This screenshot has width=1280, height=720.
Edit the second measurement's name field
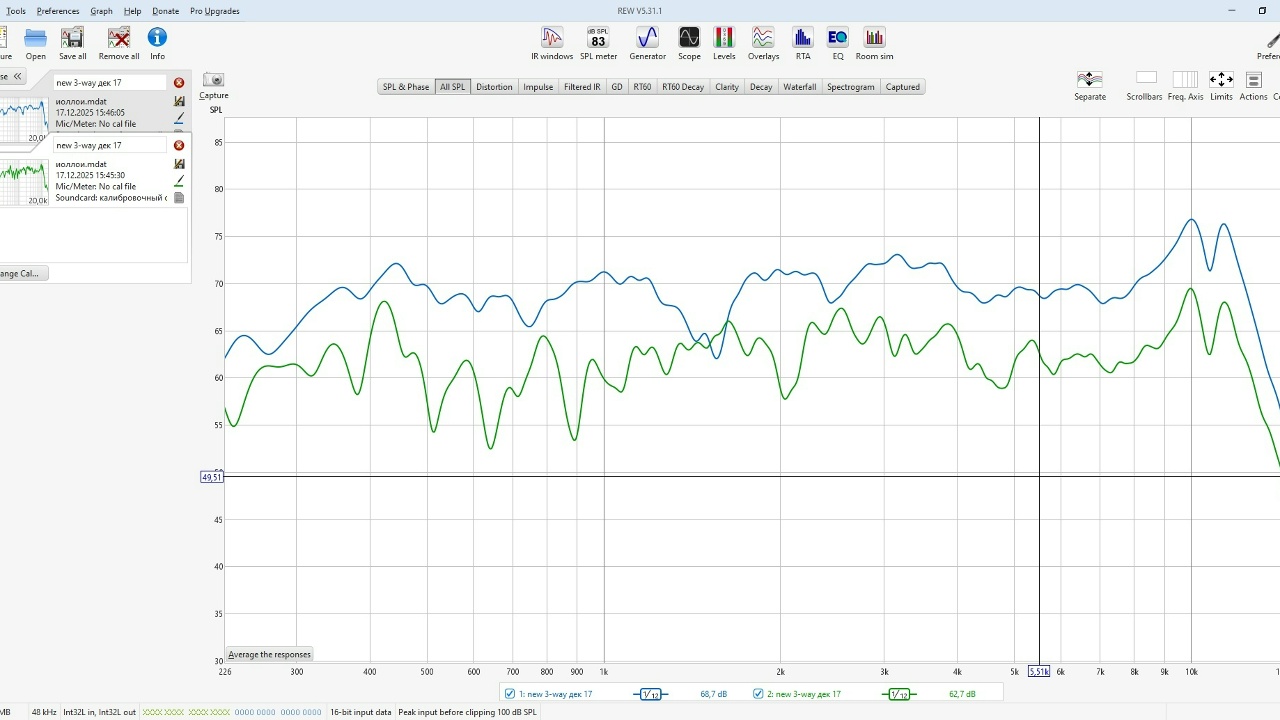coord(110,146)
